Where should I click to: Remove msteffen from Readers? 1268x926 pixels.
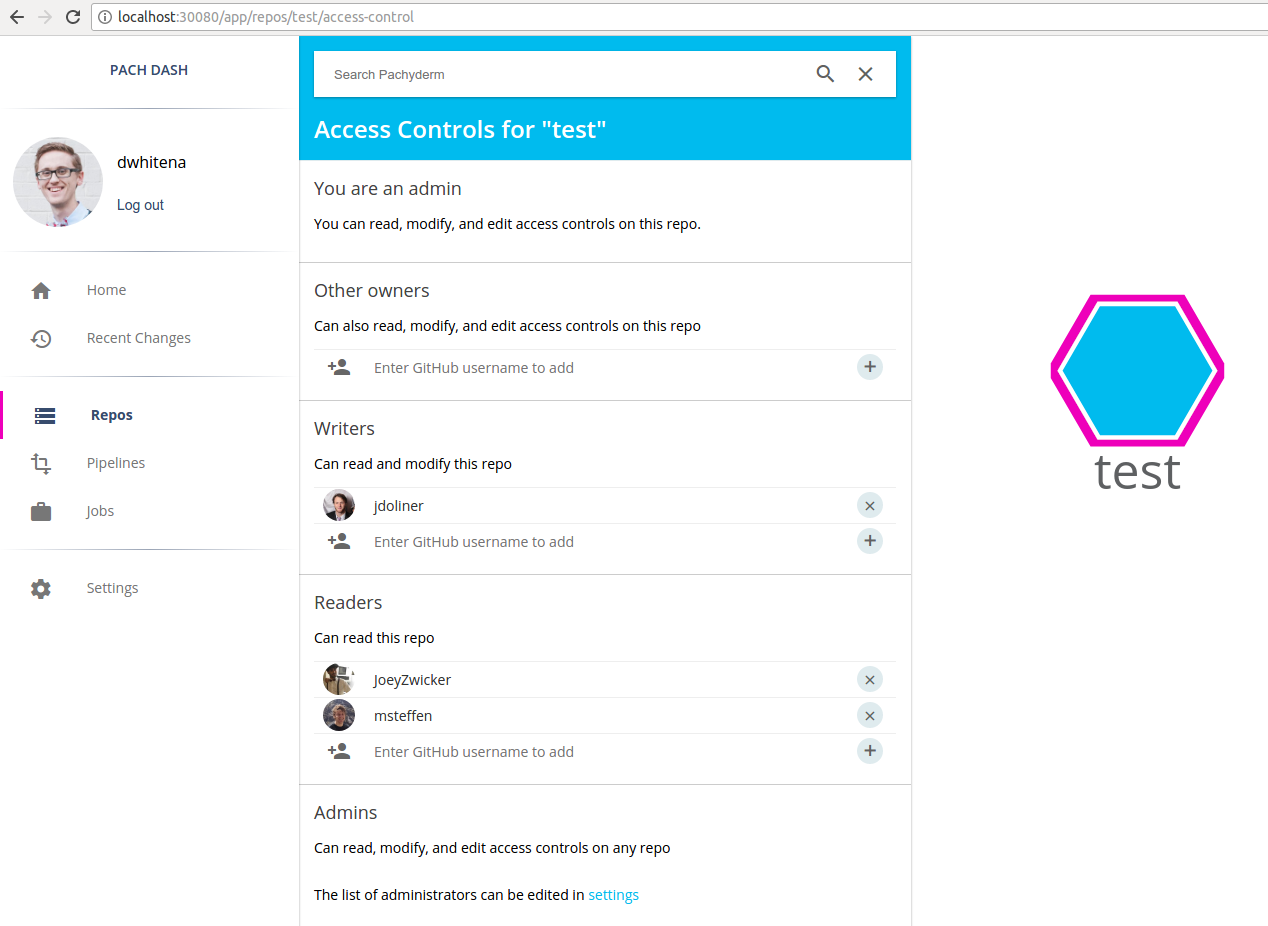(x=870, y=716)
